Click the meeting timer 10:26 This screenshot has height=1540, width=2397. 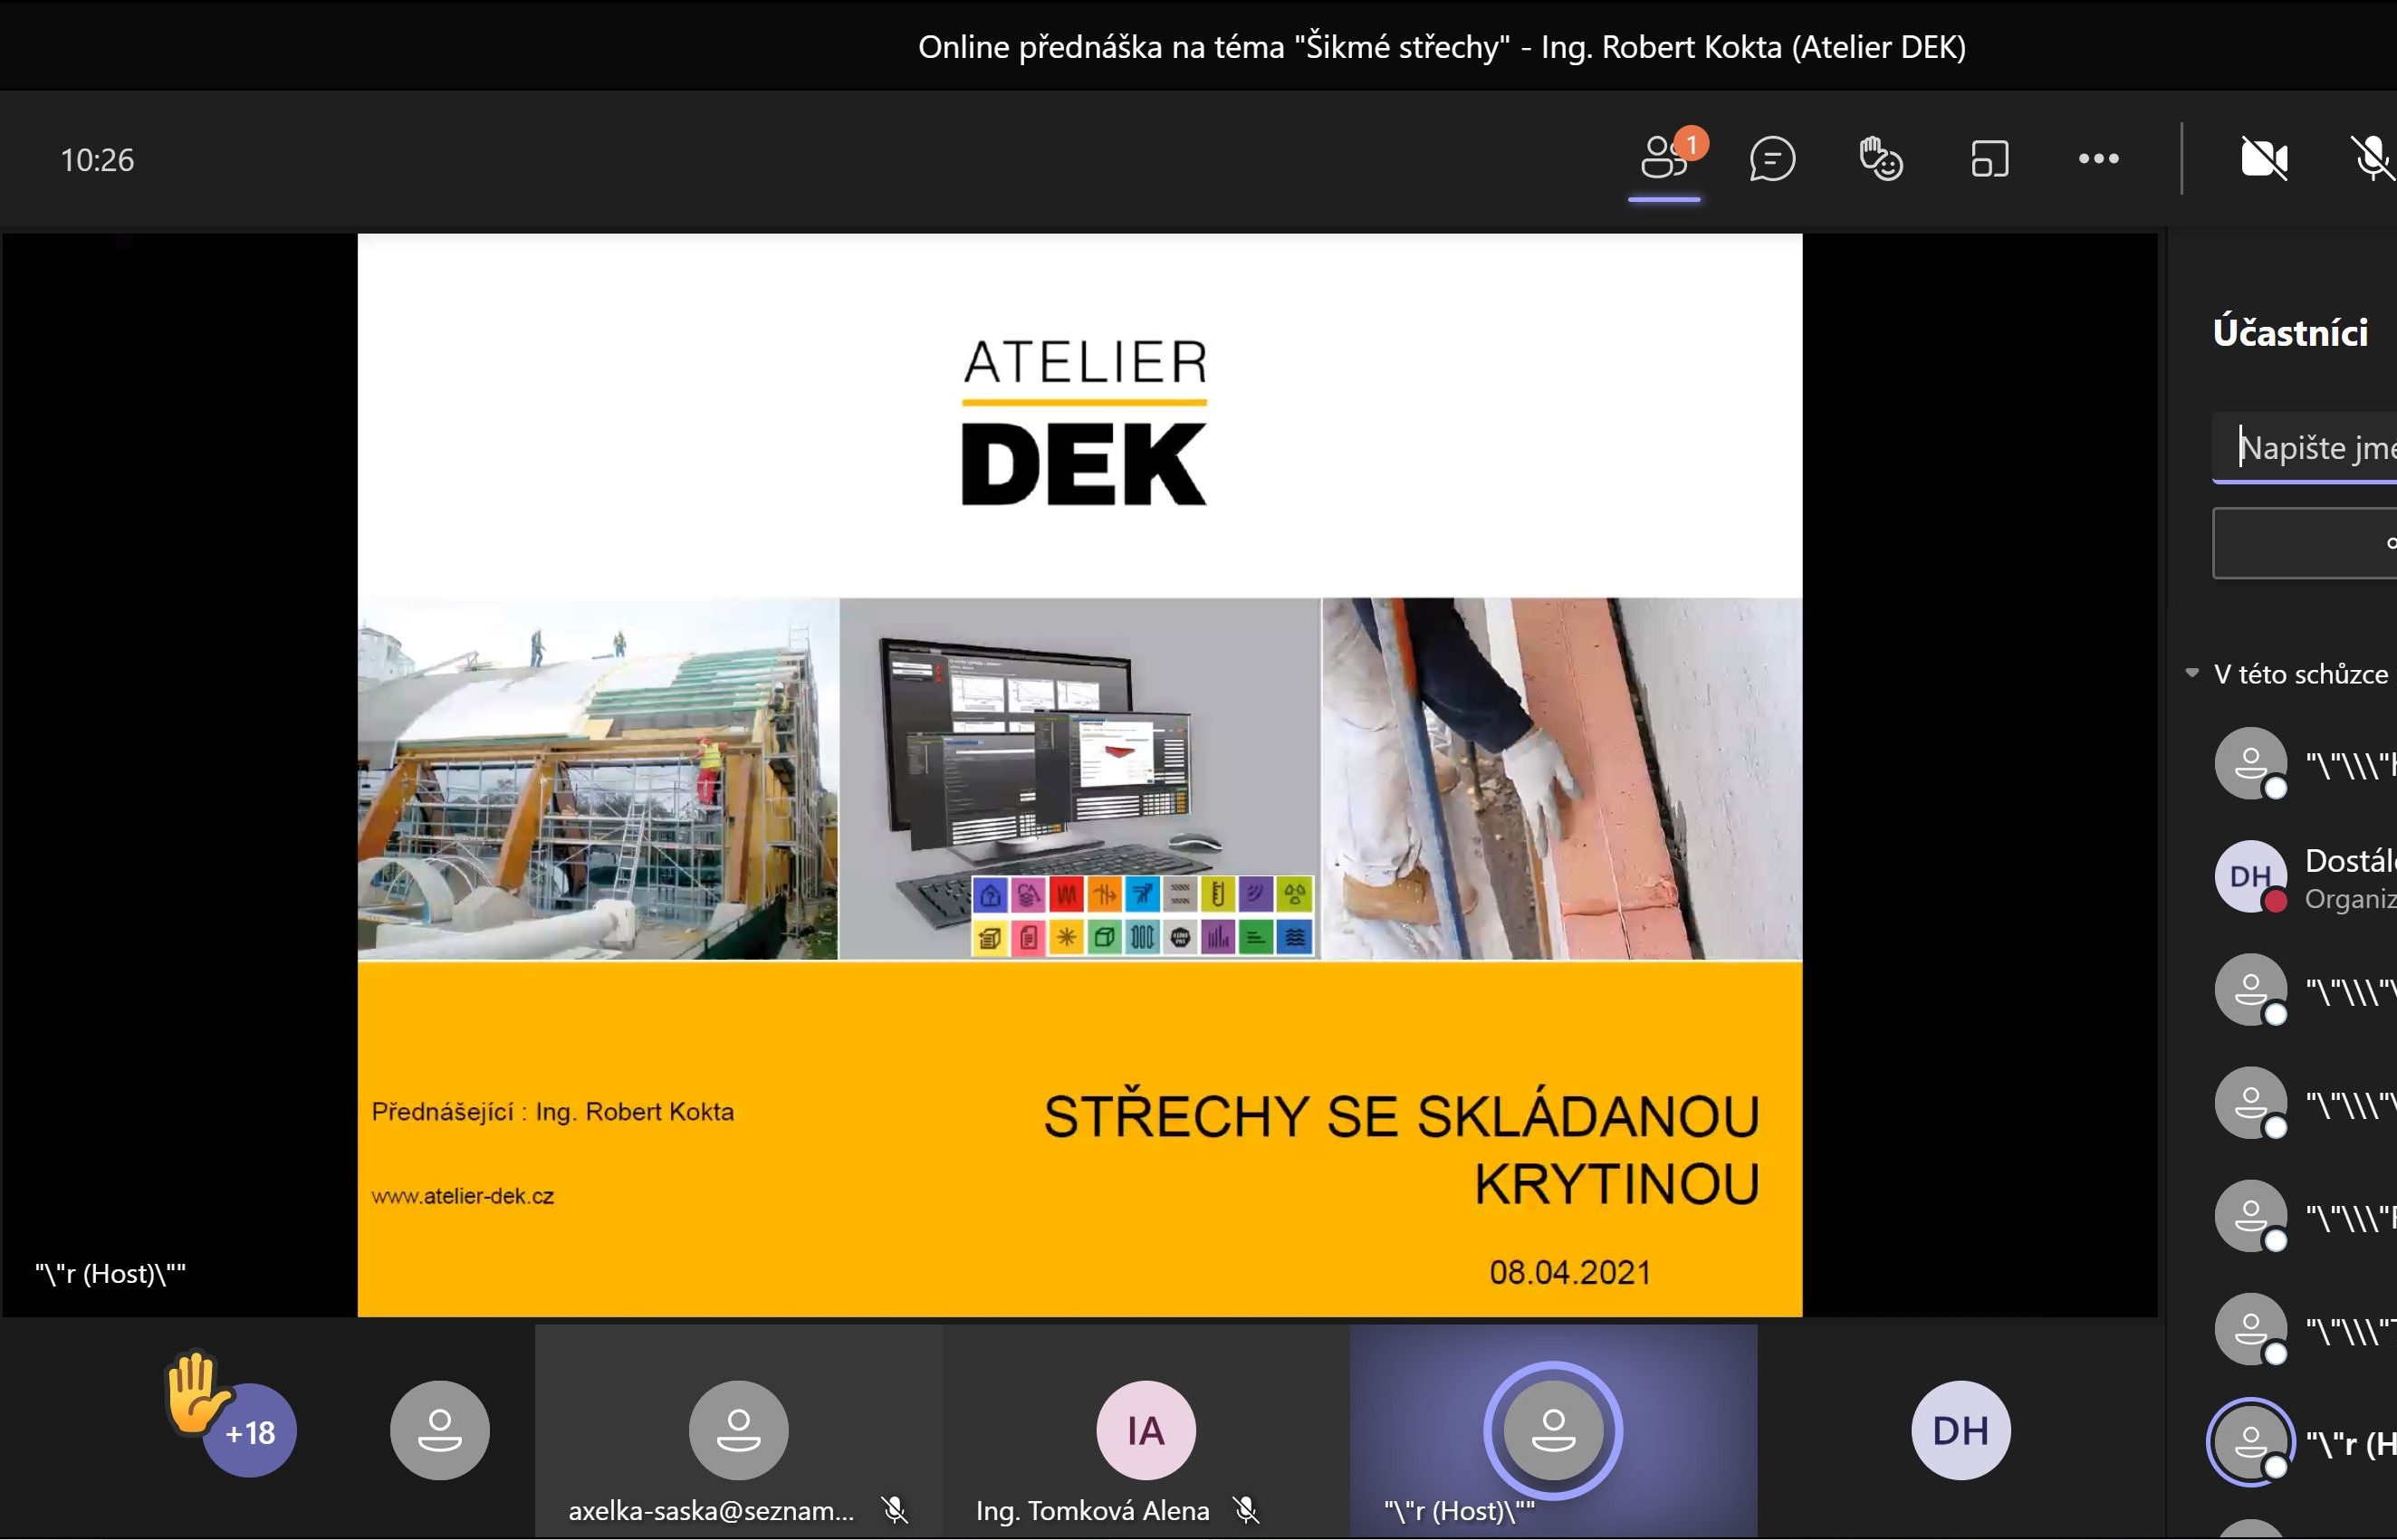coord(97,160)
